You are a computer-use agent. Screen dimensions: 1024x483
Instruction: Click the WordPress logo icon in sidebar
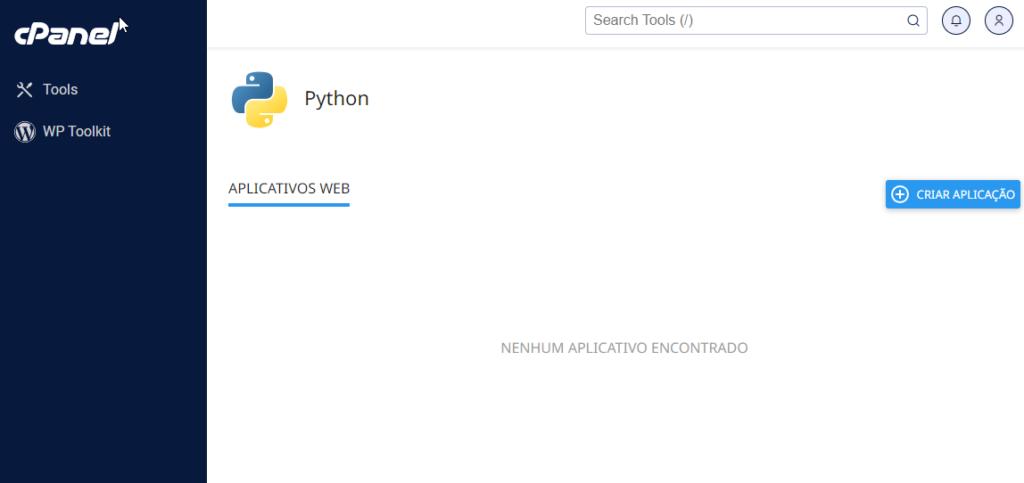[25, 131]
